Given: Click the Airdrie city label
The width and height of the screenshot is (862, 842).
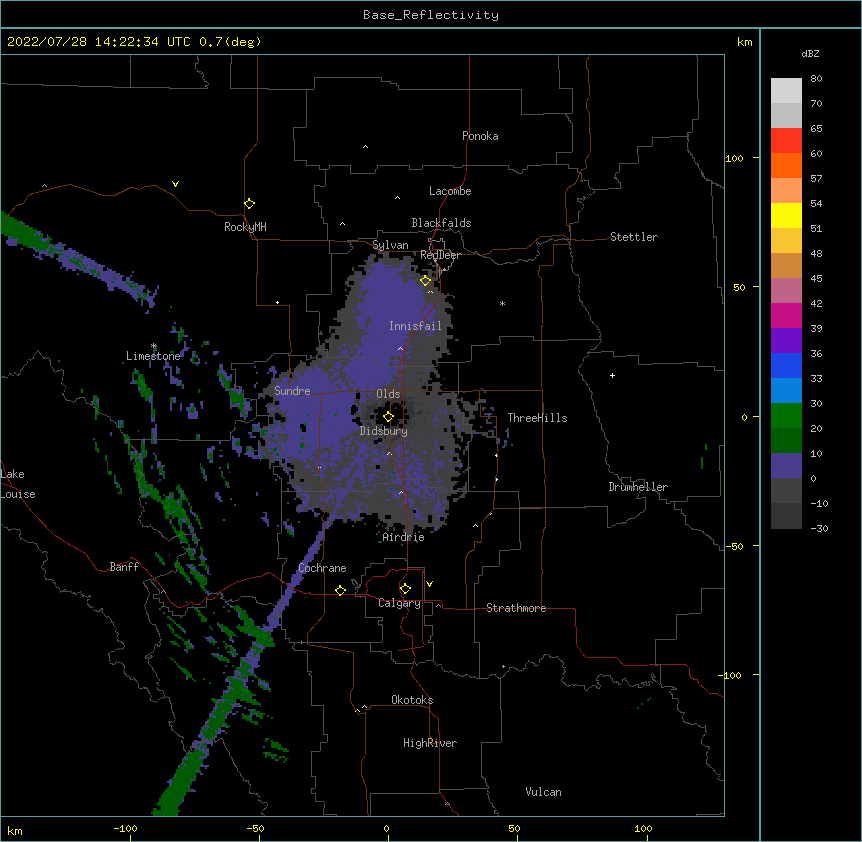Looking at the screenshot, I should [404, 537].
